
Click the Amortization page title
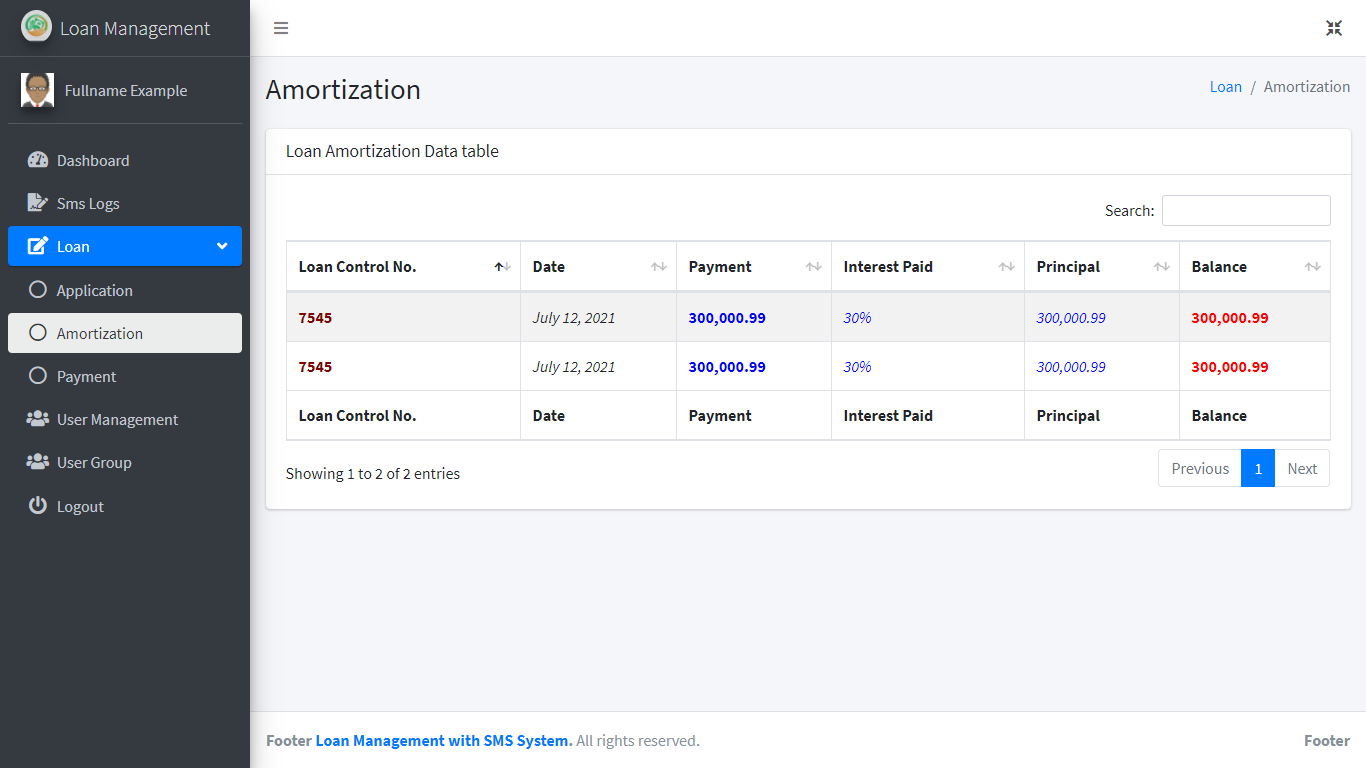pos(343,89)
